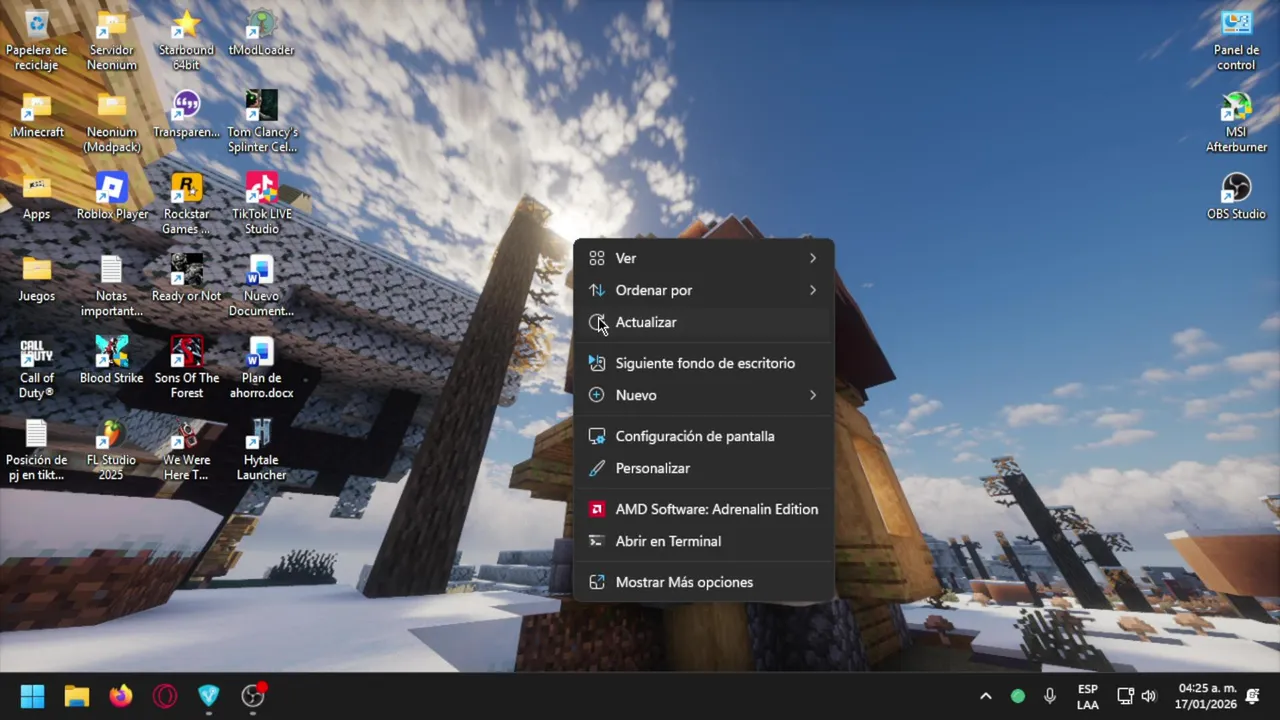Open the notification bell icon
Viewport: 1280px width, 720px height.
1253,696
